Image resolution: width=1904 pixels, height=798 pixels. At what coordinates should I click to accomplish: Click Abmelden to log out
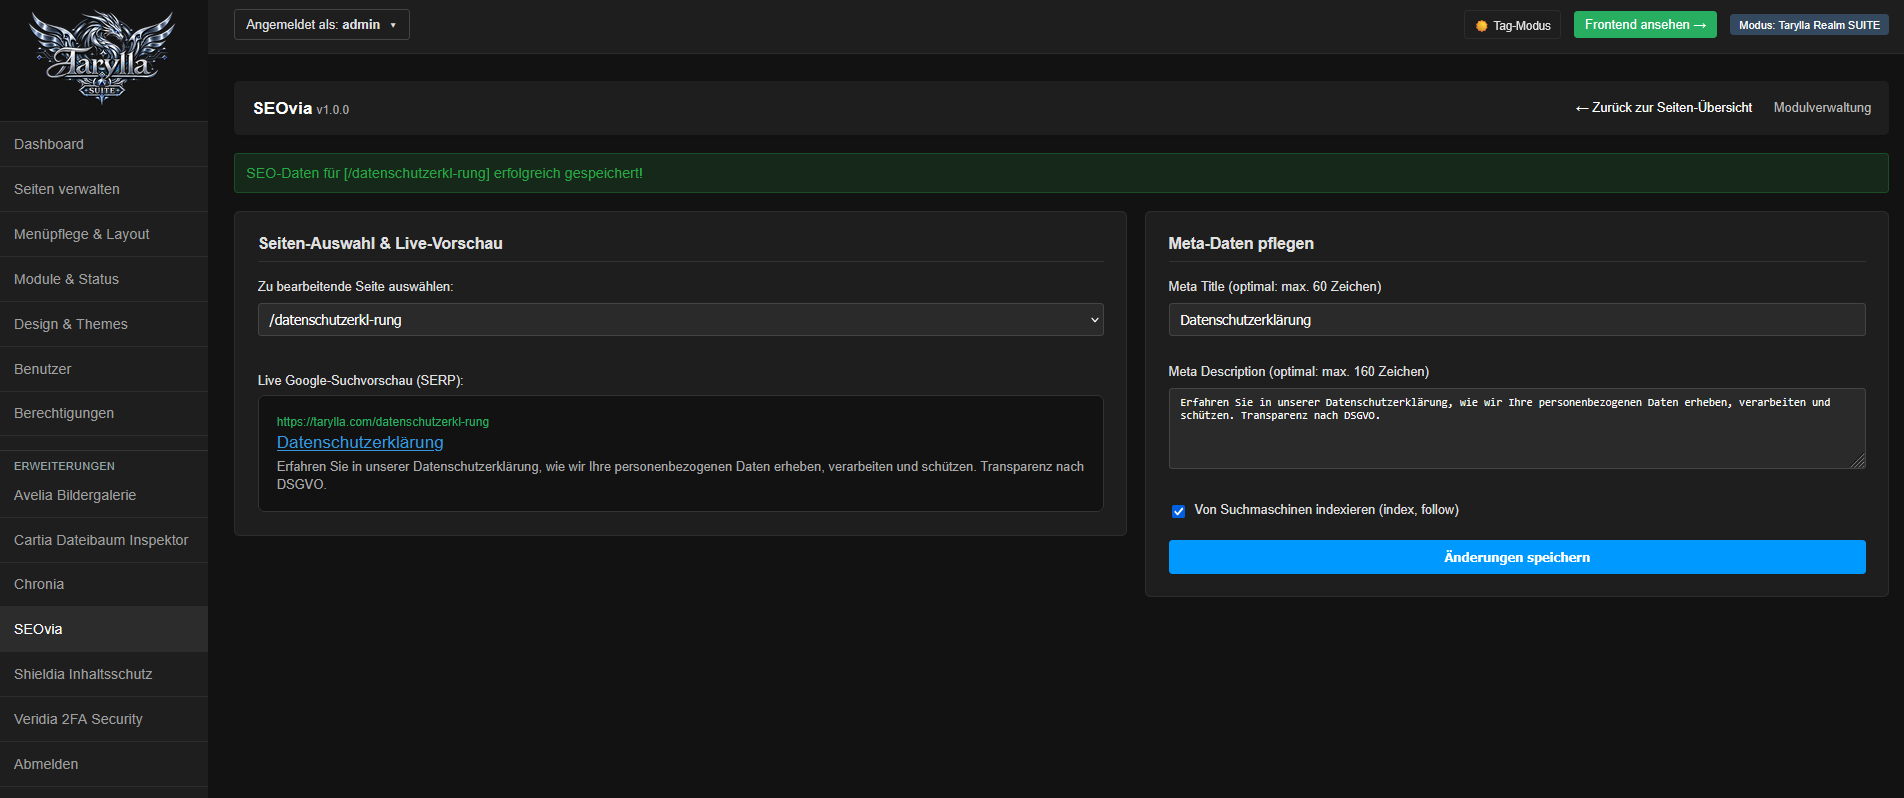(104, 764)
